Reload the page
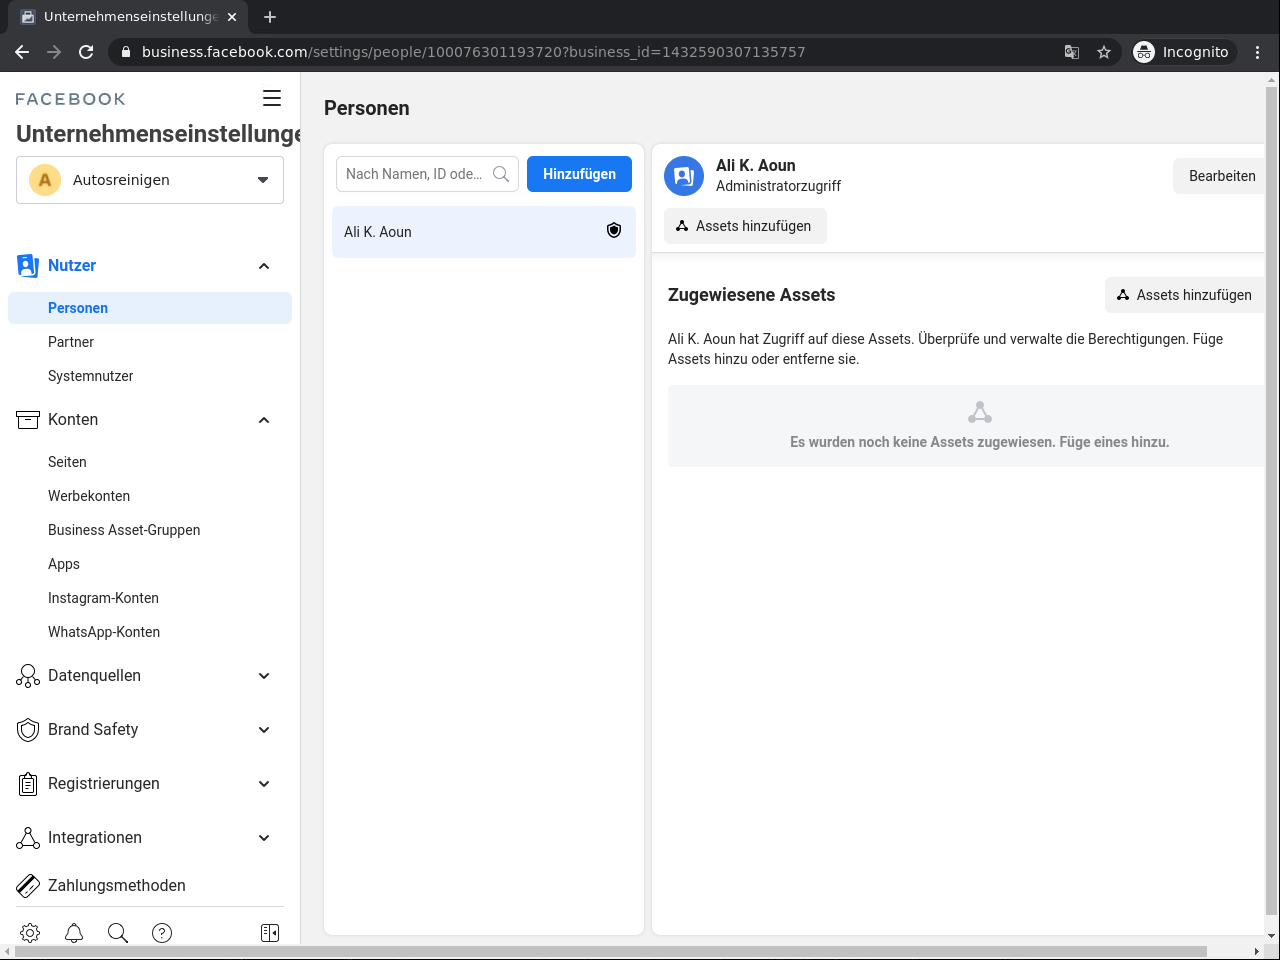Image resolution: width=1280 pixels, height=960 pixels. pos(86,52)
